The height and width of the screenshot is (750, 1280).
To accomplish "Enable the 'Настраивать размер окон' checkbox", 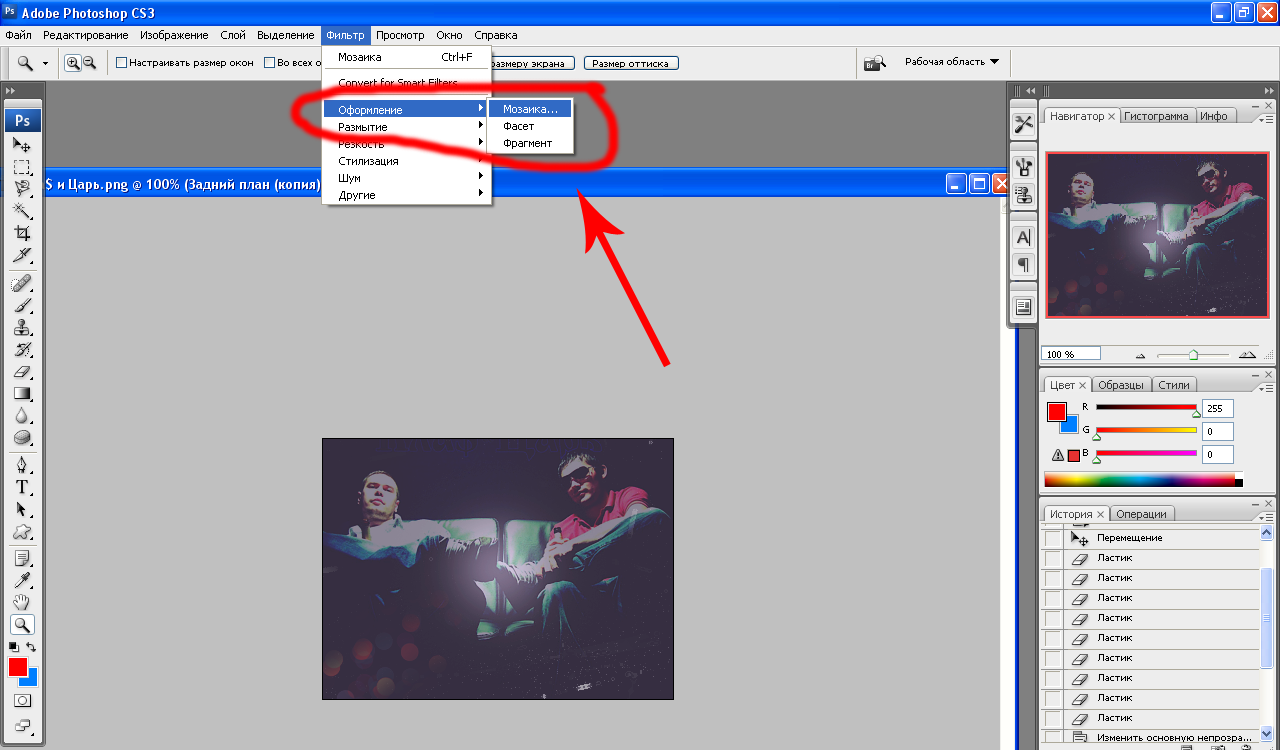I will (x=122, y=63).
